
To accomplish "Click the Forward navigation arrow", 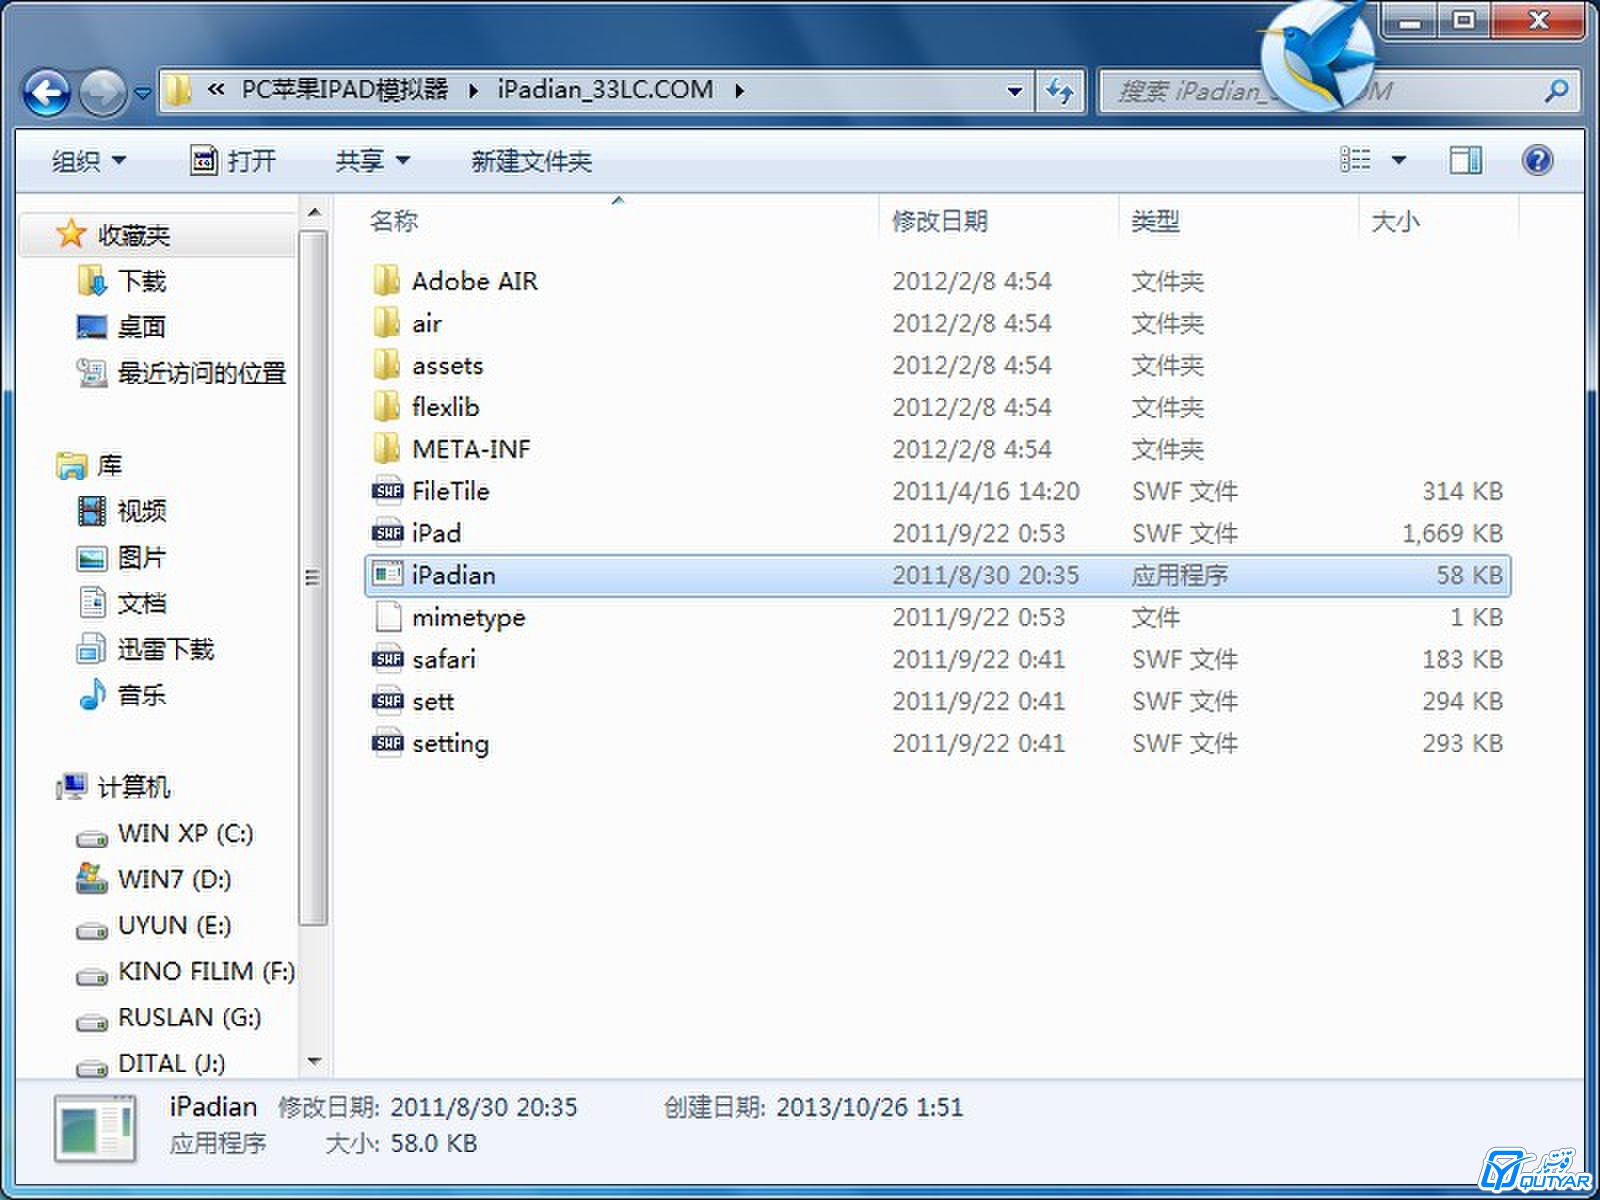I will [x=102, y=93].
